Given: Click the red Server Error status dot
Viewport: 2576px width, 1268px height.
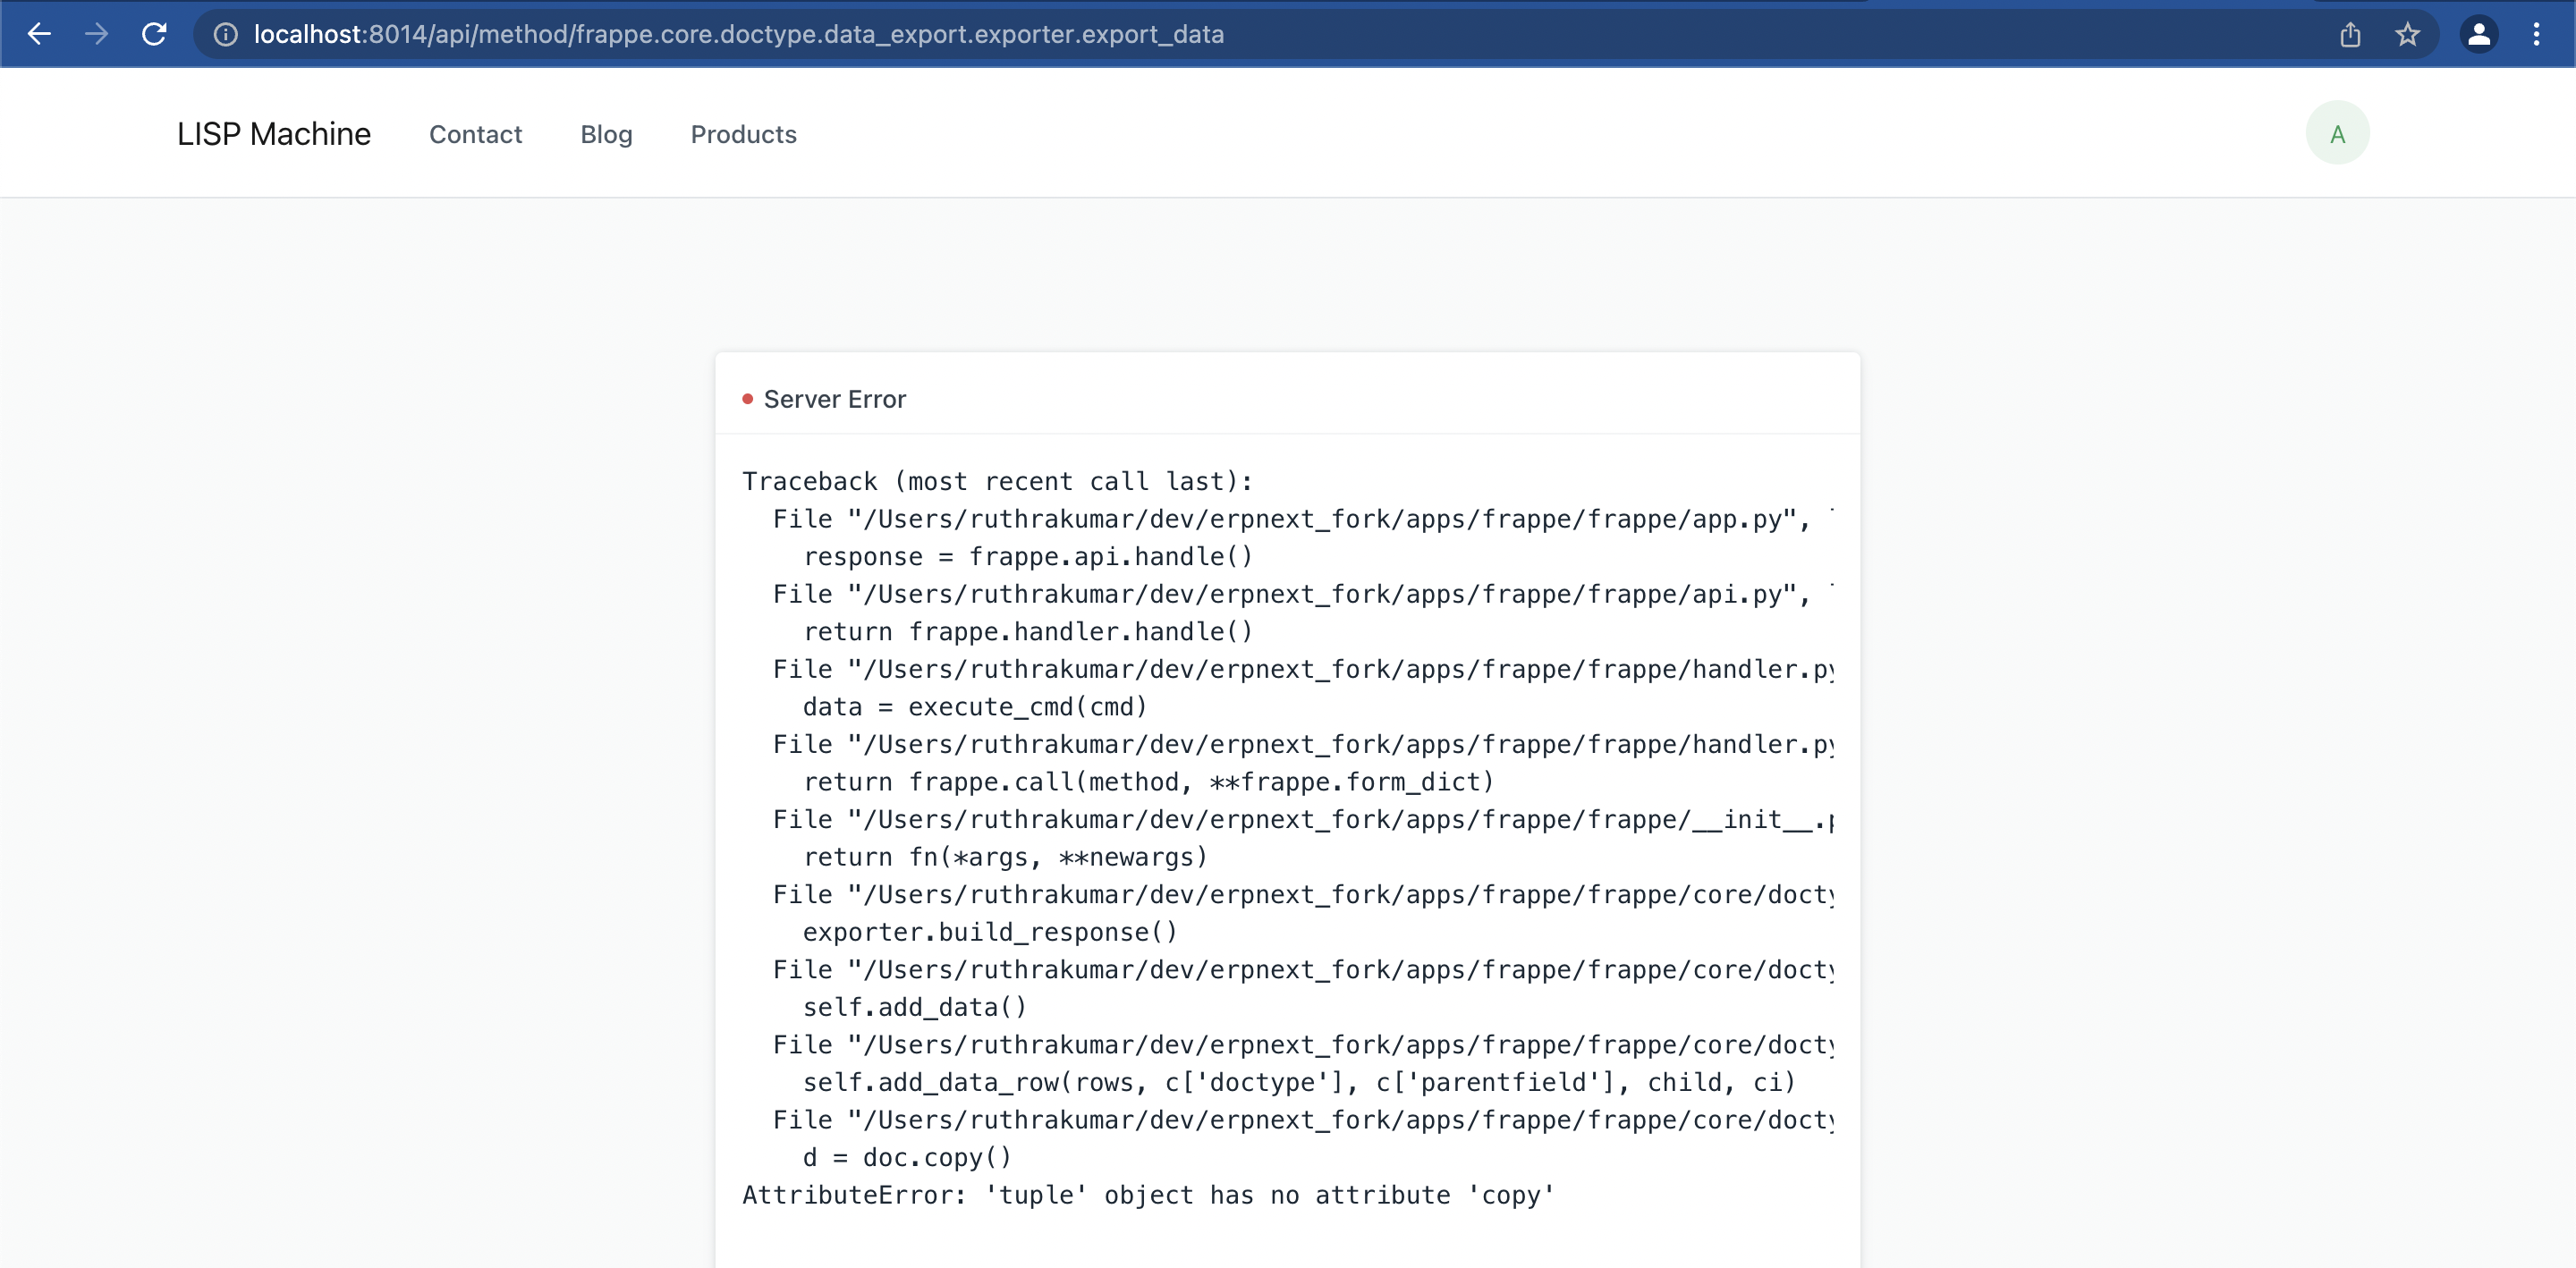Looking at the screenshot, I should click(x=748, y=398).
